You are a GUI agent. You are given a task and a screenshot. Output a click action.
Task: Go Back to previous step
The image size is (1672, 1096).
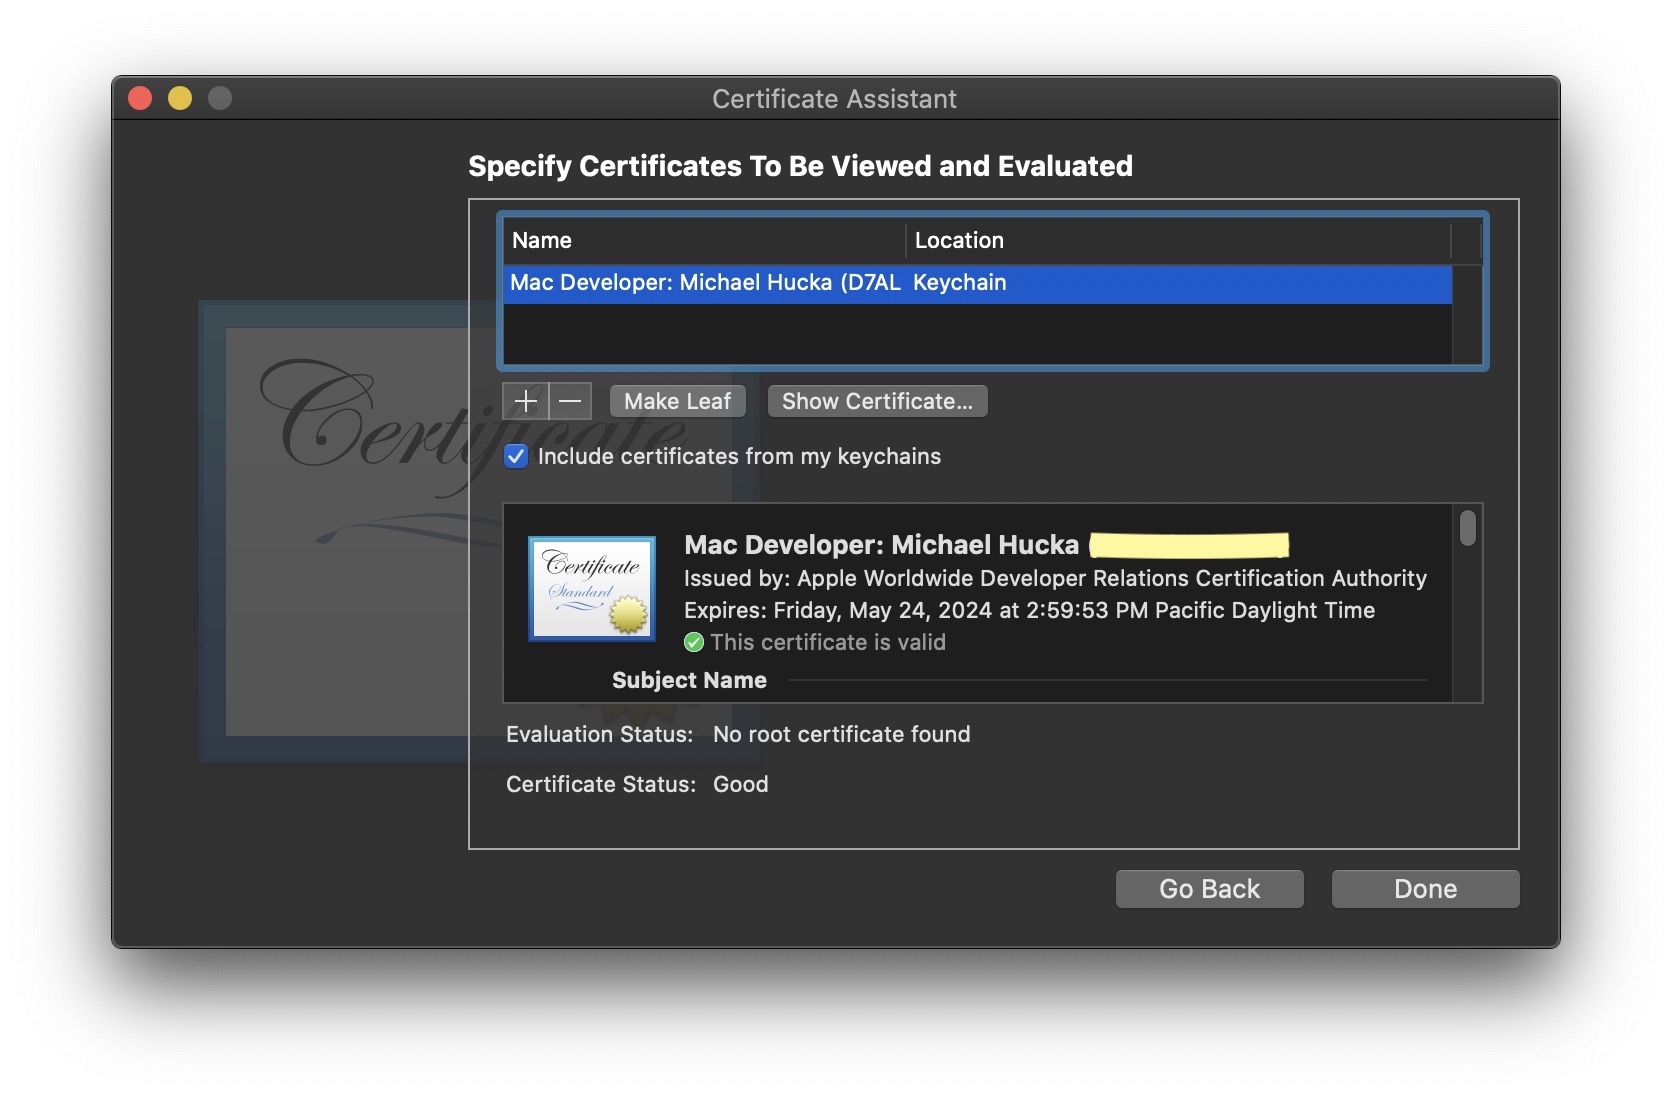coord(1209,889)
